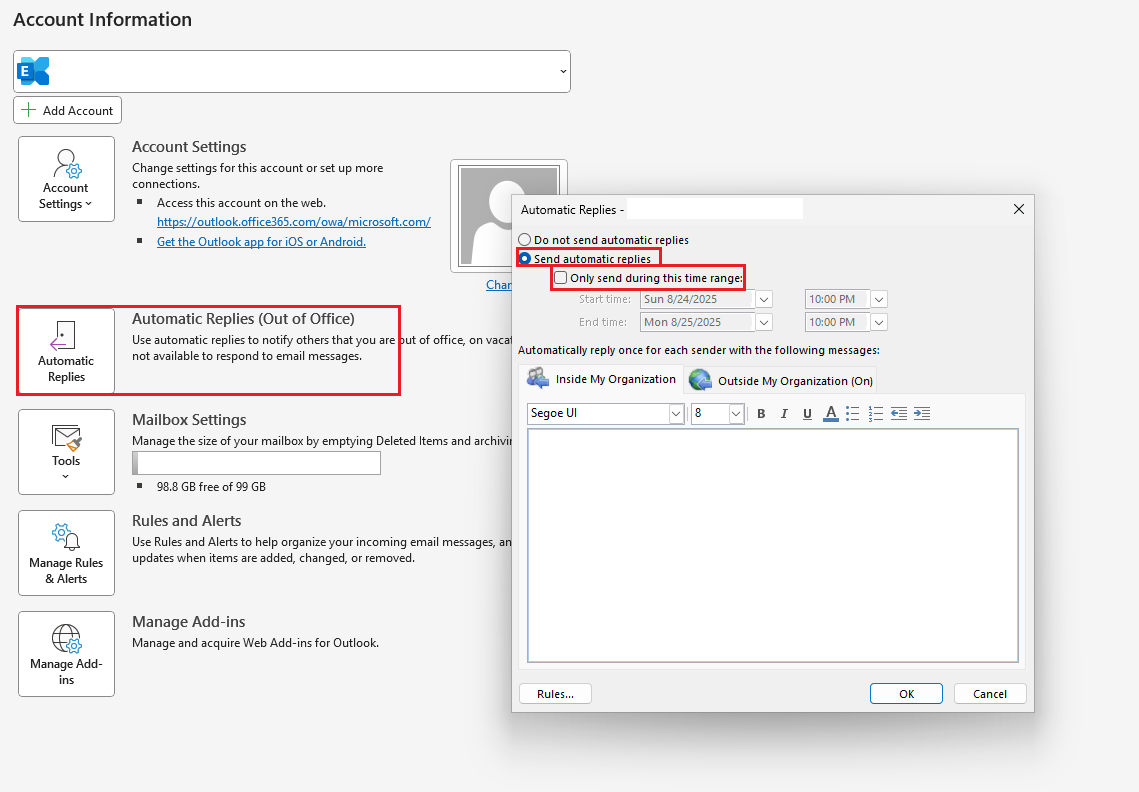Screen dimensions: 1139x792
Task: Open Manage Rules & Alerts
Action: (66, 553)
